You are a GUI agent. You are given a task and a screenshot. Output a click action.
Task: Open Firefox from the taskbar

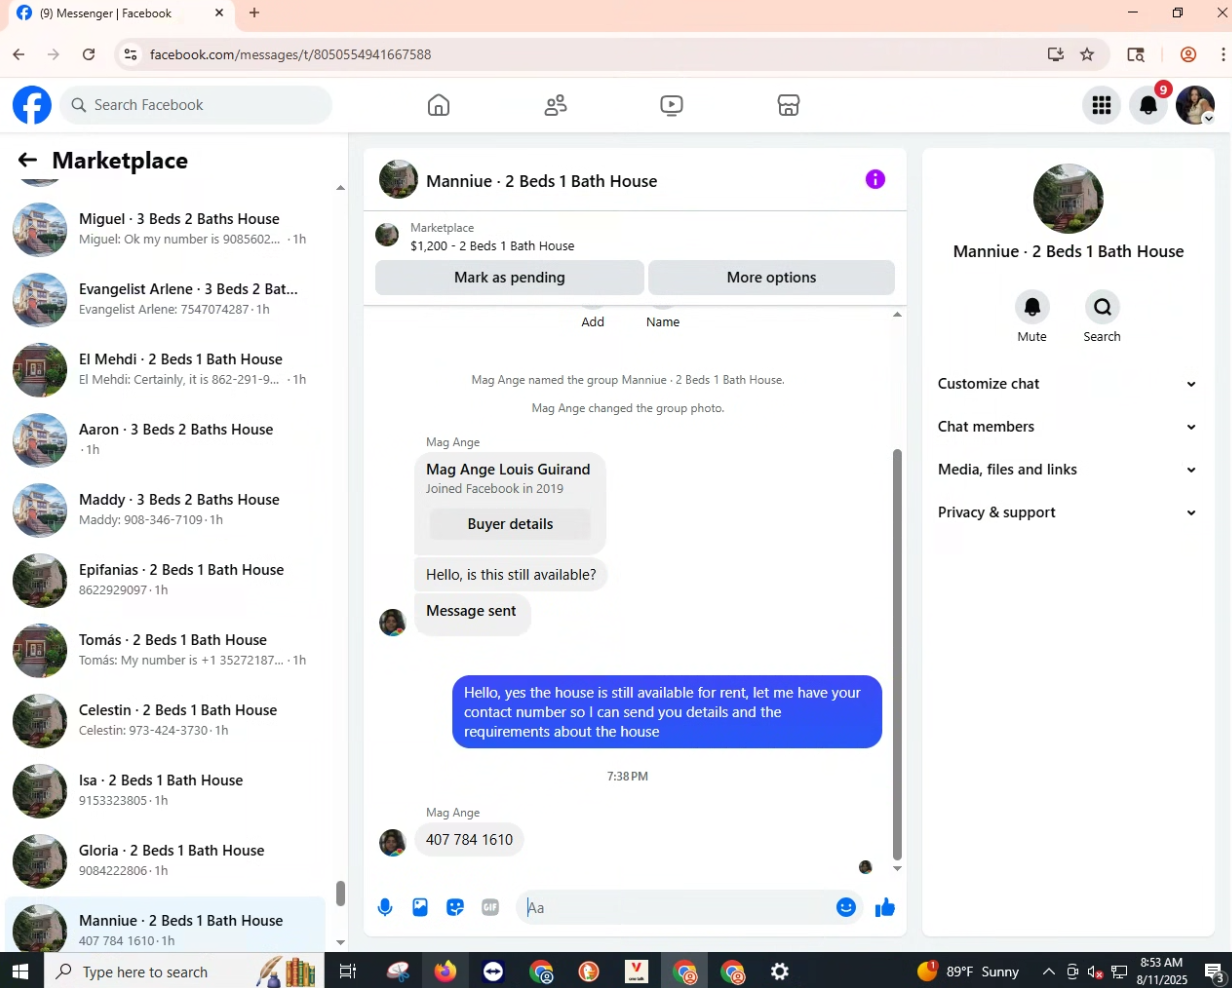(445, 971)
